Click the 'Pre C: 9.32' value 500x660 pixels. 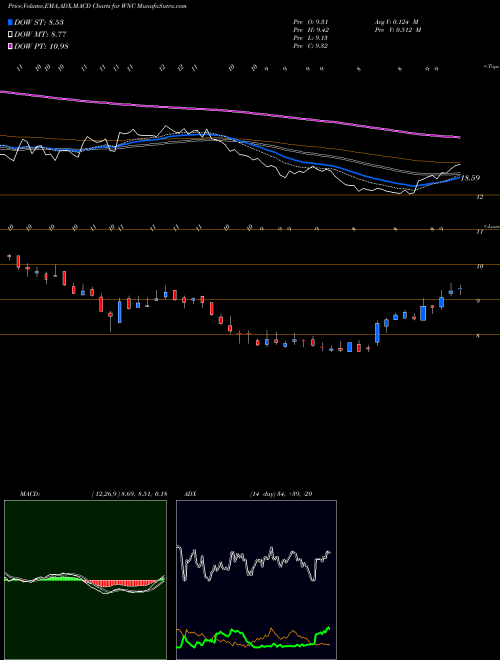point(311,46)
